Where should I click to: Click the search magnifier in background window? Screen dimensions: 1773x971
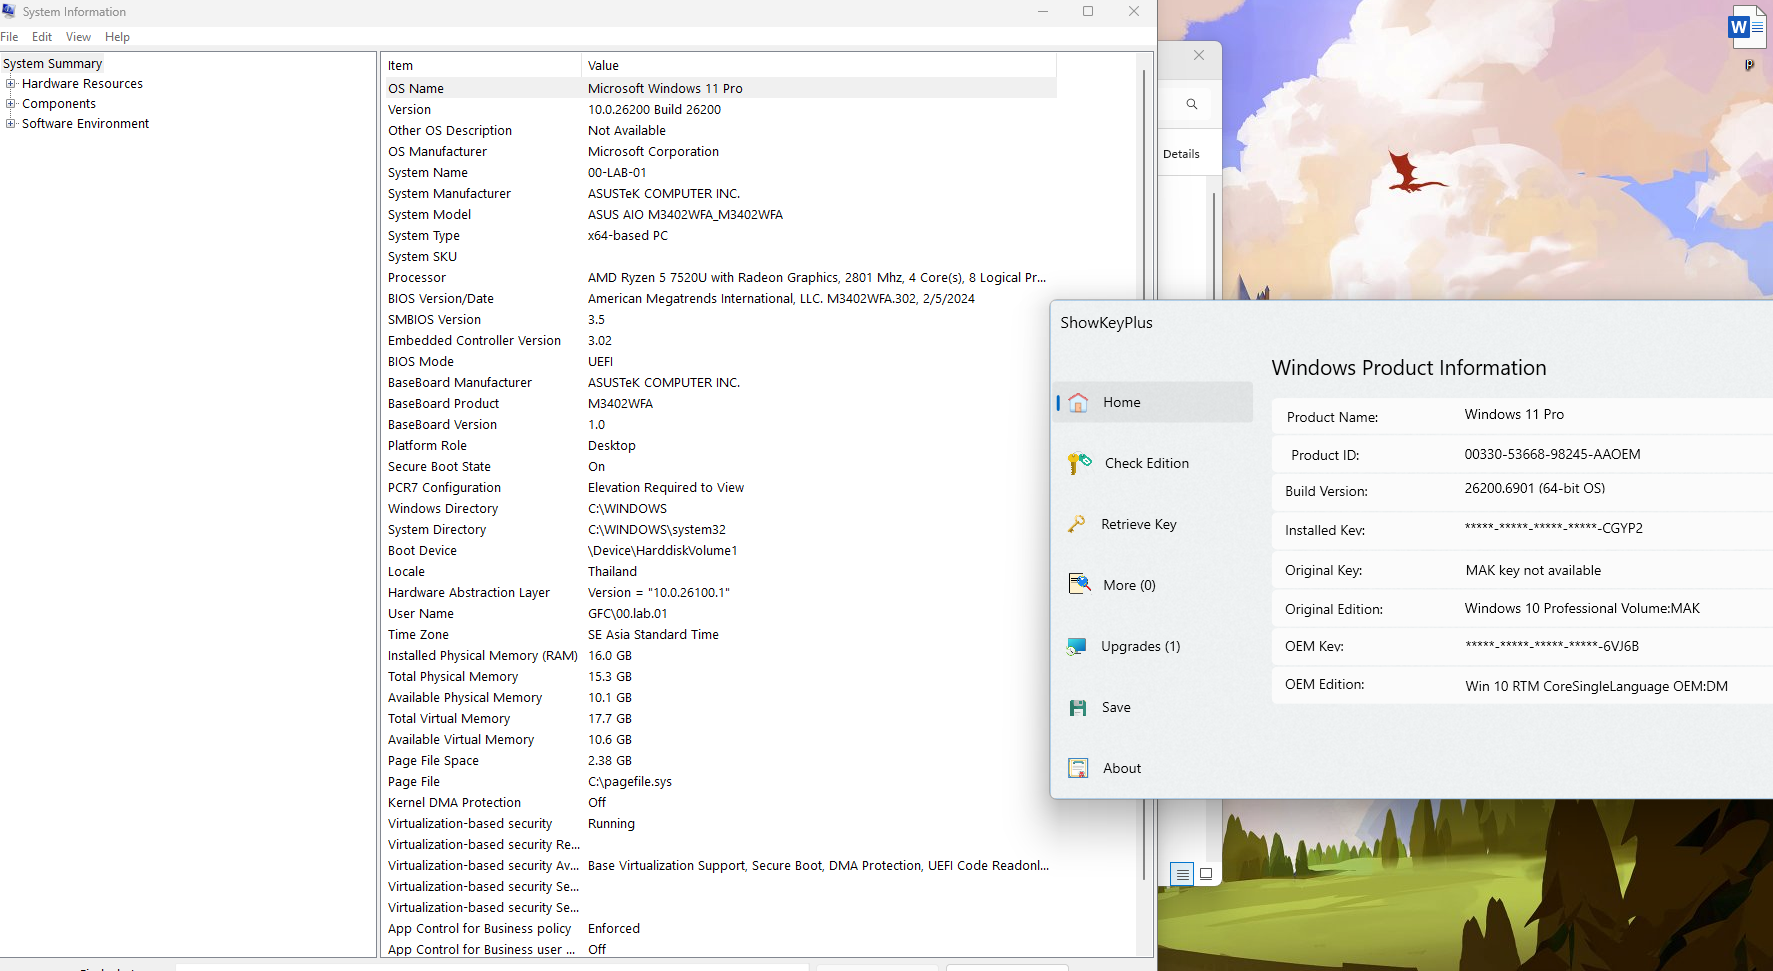[x=1191, y=104]
